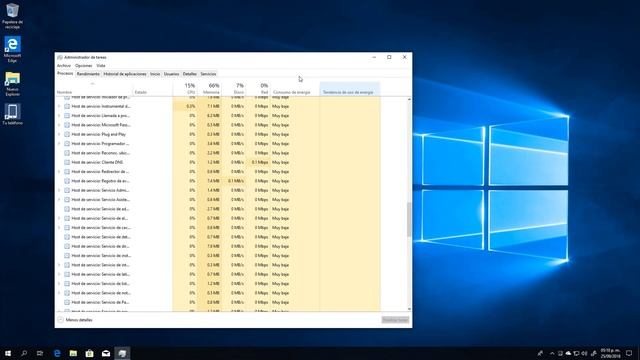The image size is (640, 360).
Task: Sort by the Red column header
Action: click(258, 89)
